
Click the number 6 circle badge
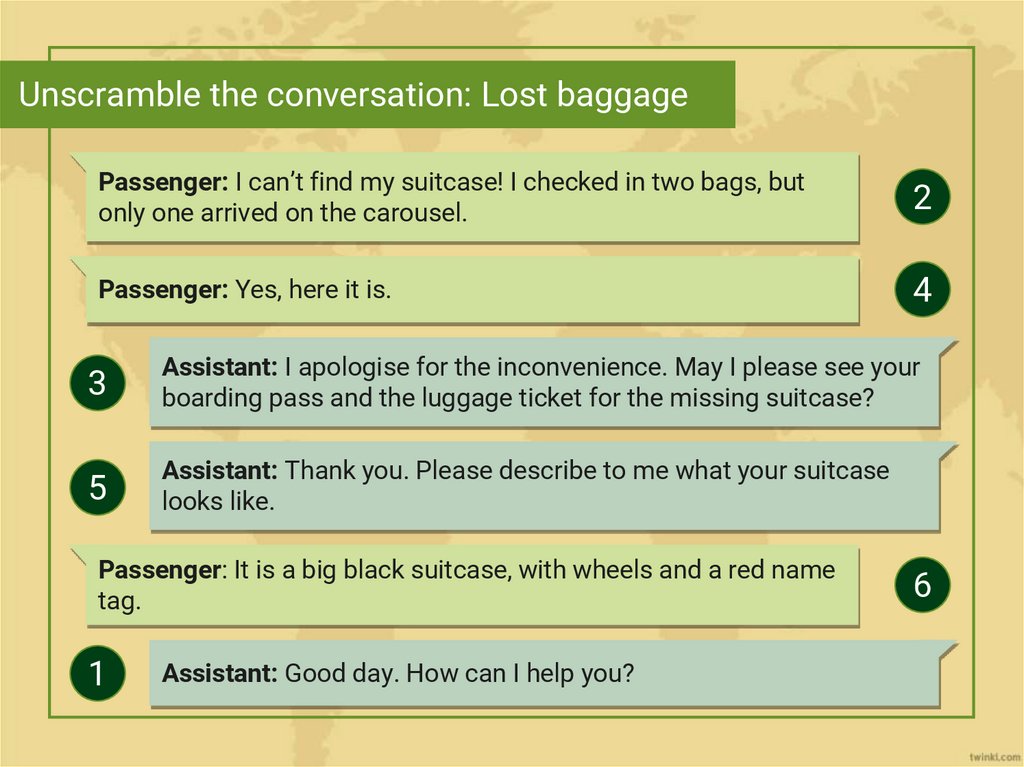tap(921, 585)
